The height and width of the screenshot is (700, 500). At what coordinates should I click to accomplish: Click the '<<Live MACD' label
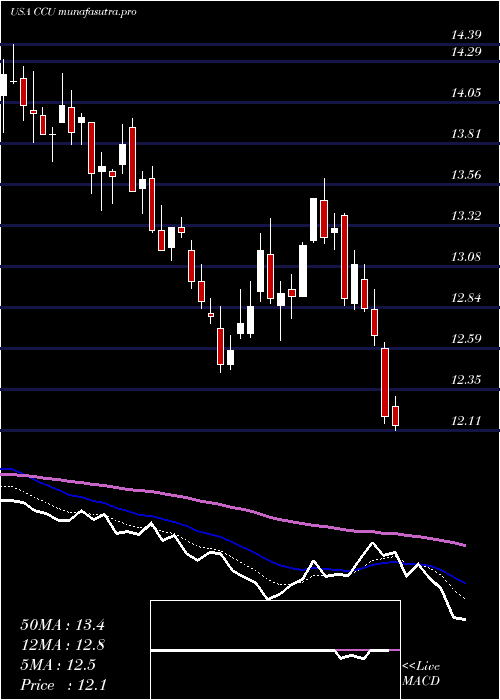[421, 674]
